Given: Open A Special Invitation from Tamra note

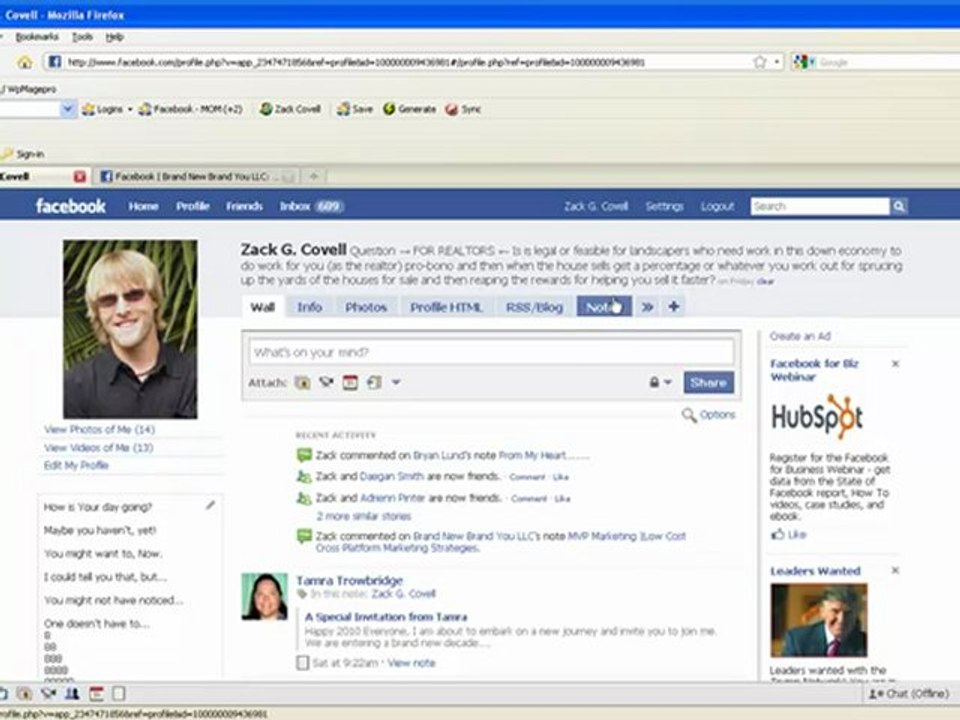Looking at the screenshot, I should pyautogui.click(x=386, y=617).
